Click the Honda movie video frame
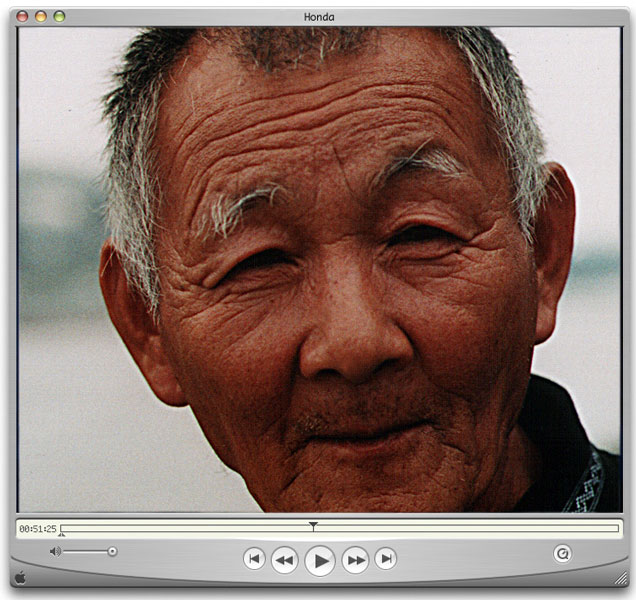Screen dimensions: 636x600 pos(320,269)
